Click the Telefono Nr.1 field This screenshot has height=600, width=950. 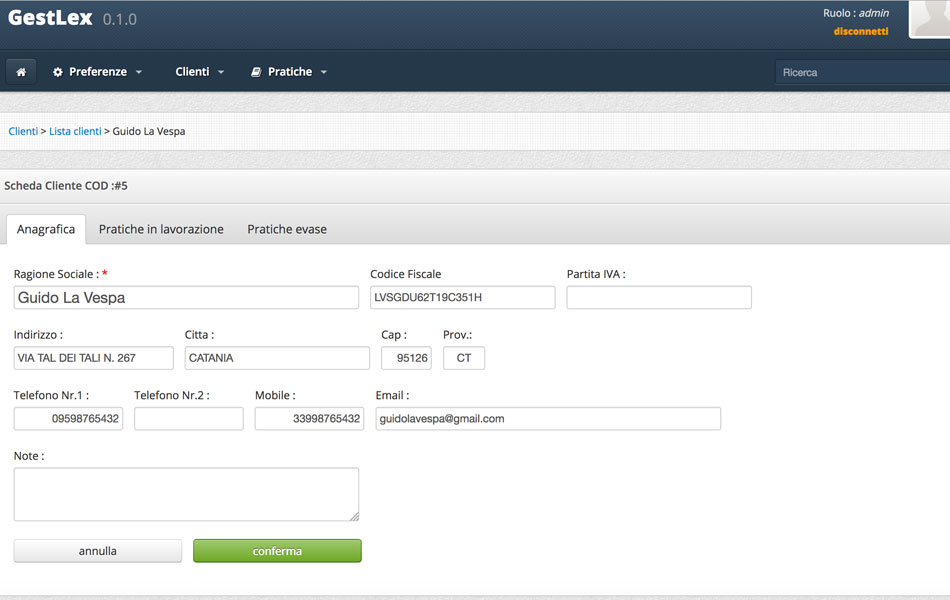click(x=68, y=419)
